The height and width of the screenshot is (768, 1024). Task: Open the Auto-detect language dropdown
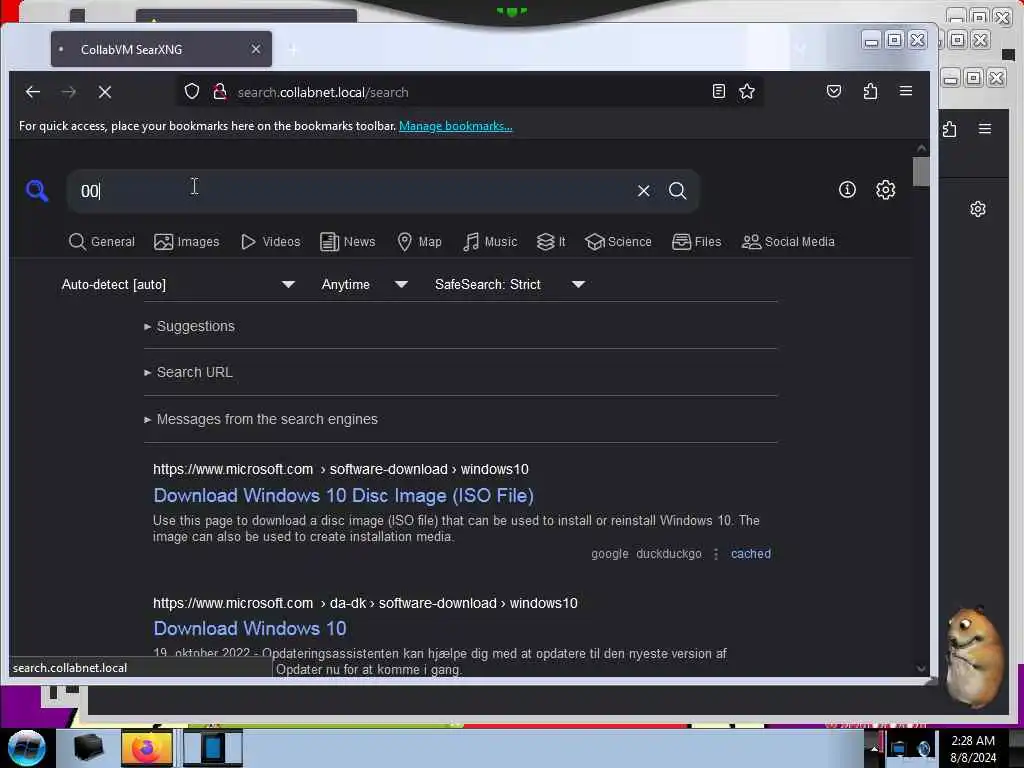click(178, 285)
